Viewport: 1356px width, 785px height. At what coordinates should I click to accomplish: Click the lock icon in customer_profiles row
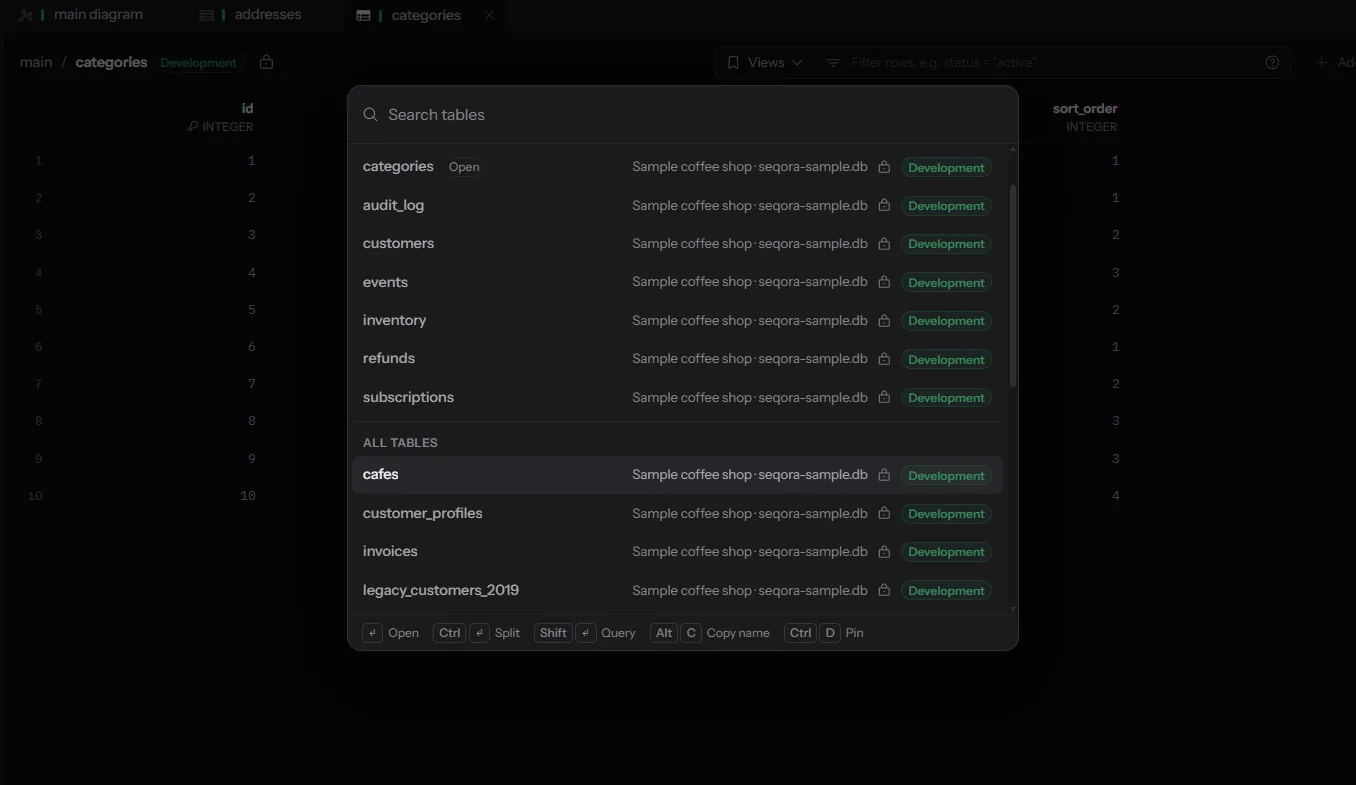point(884,513)
